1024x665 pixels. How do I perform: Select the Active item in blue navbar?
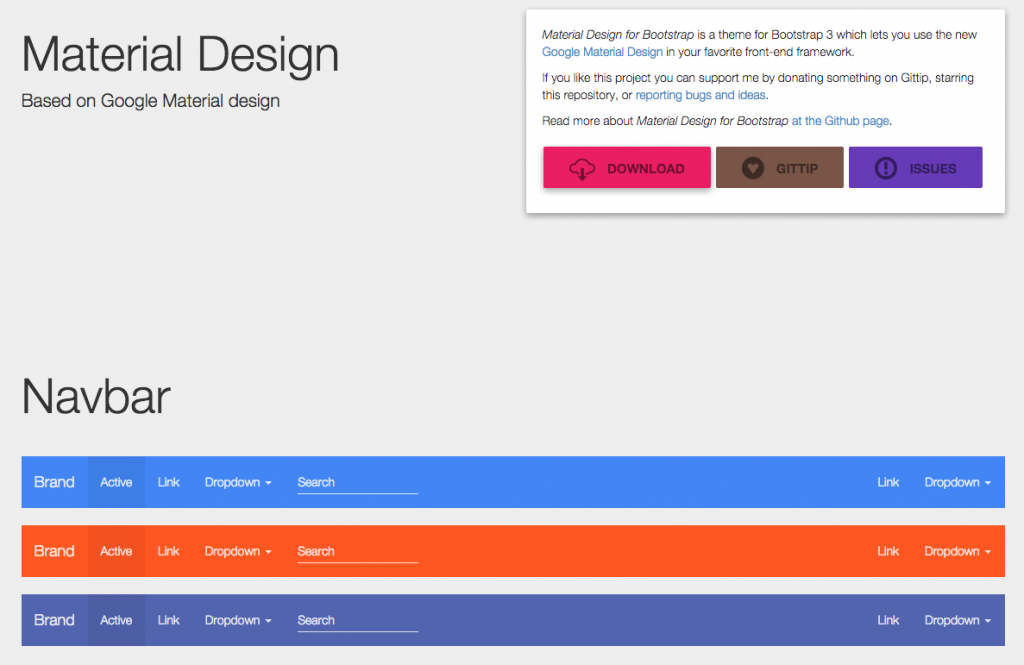tap(116, 482)
